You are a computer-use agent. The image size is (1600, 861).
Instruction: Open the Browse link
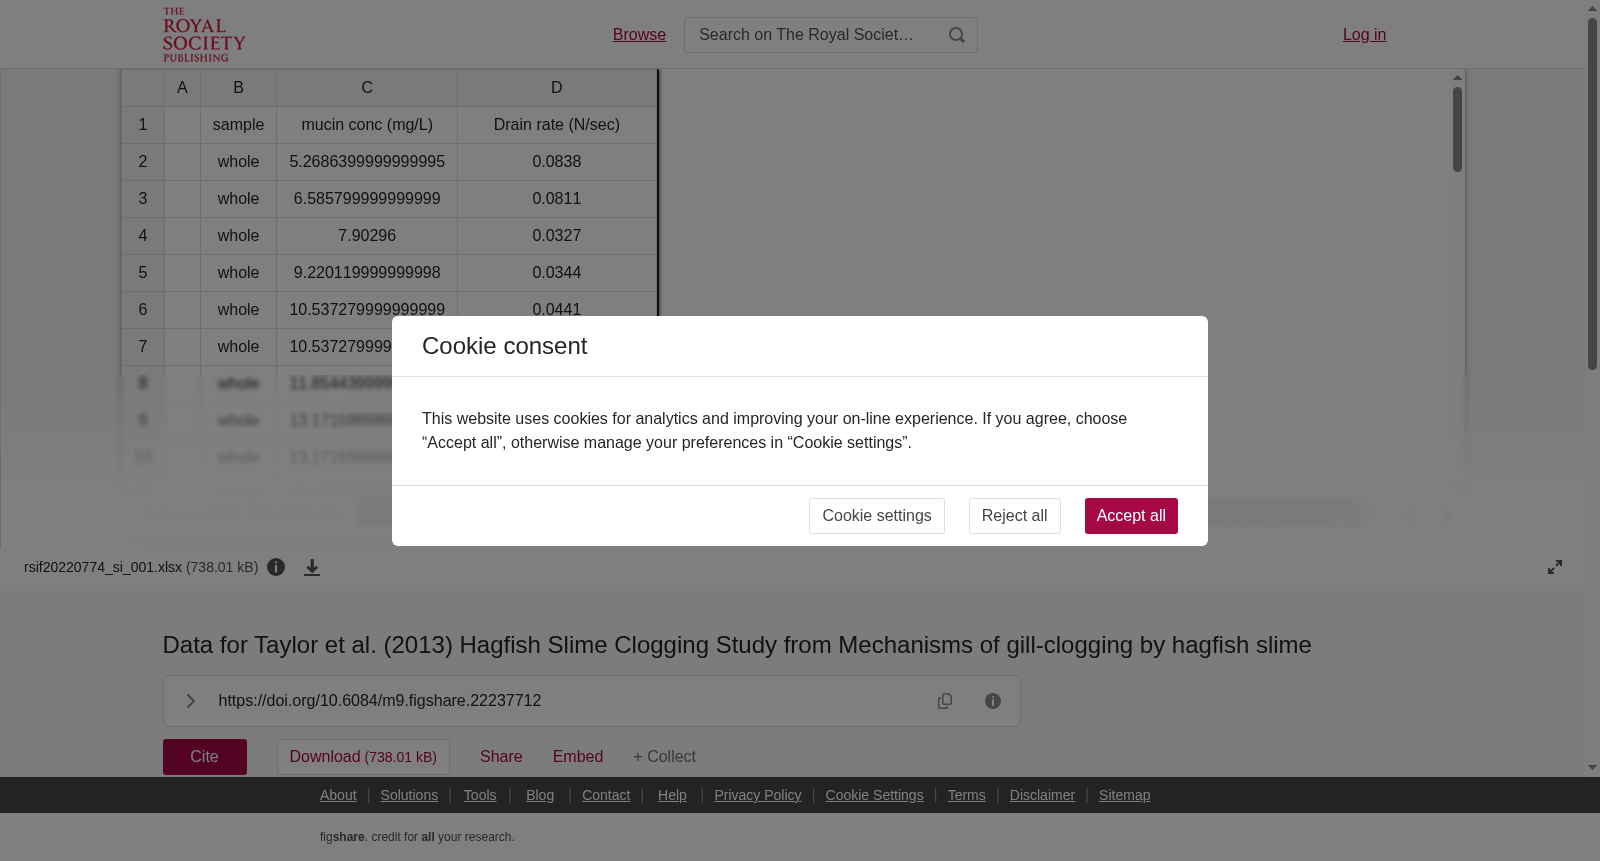(x=639, y=34)
